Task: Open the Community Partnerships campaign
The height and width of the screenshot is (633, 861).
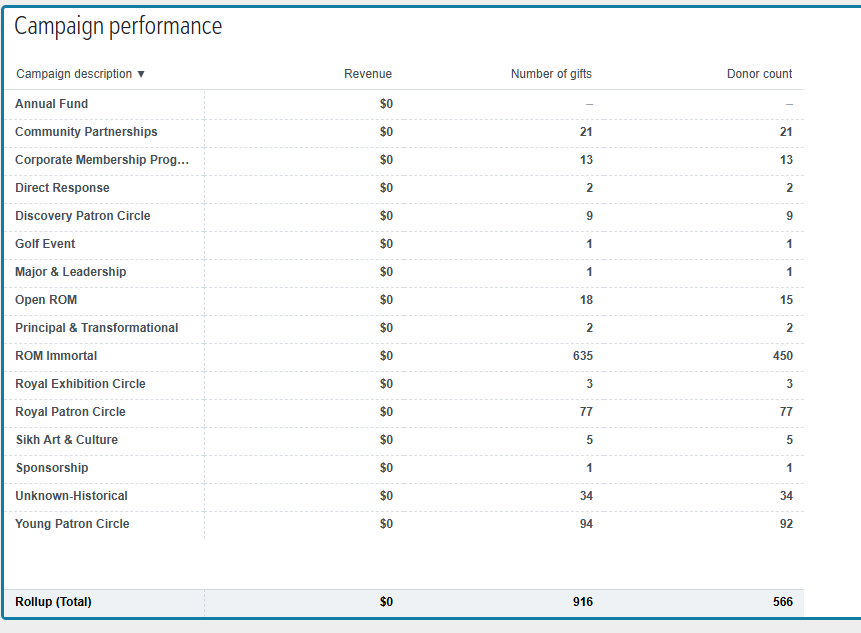Action: coord(86,132)
